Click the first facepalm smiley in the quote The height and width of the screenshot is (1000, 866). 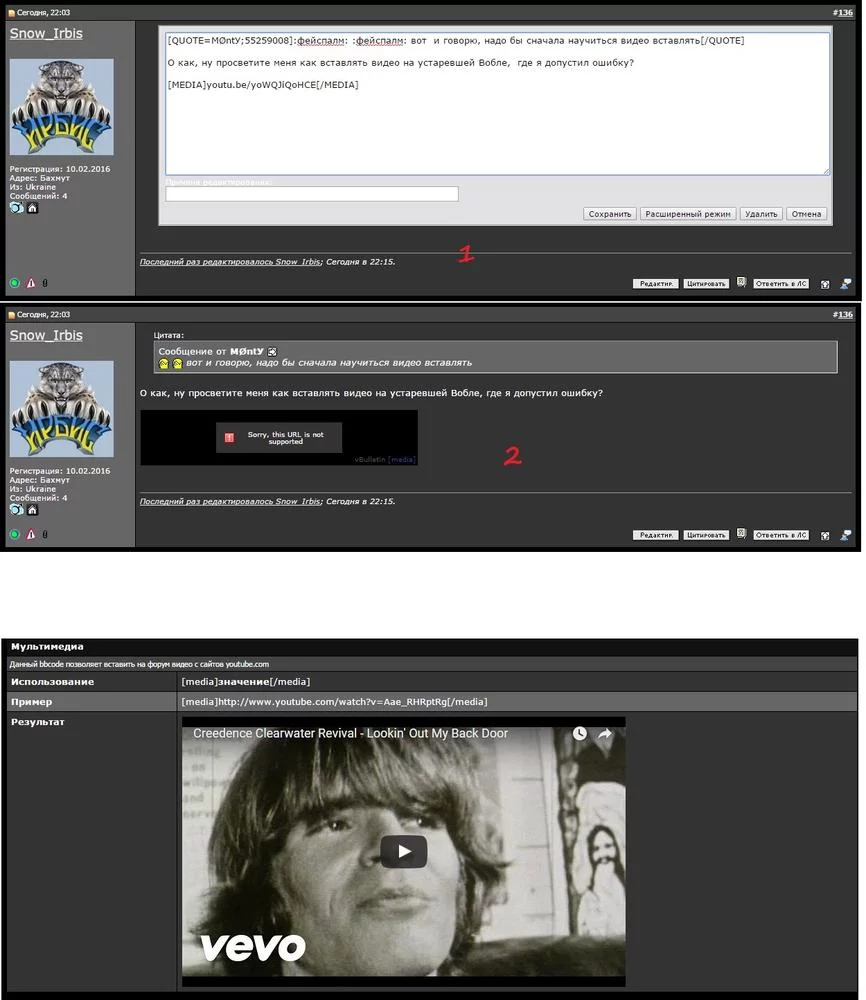click(163, 364)
